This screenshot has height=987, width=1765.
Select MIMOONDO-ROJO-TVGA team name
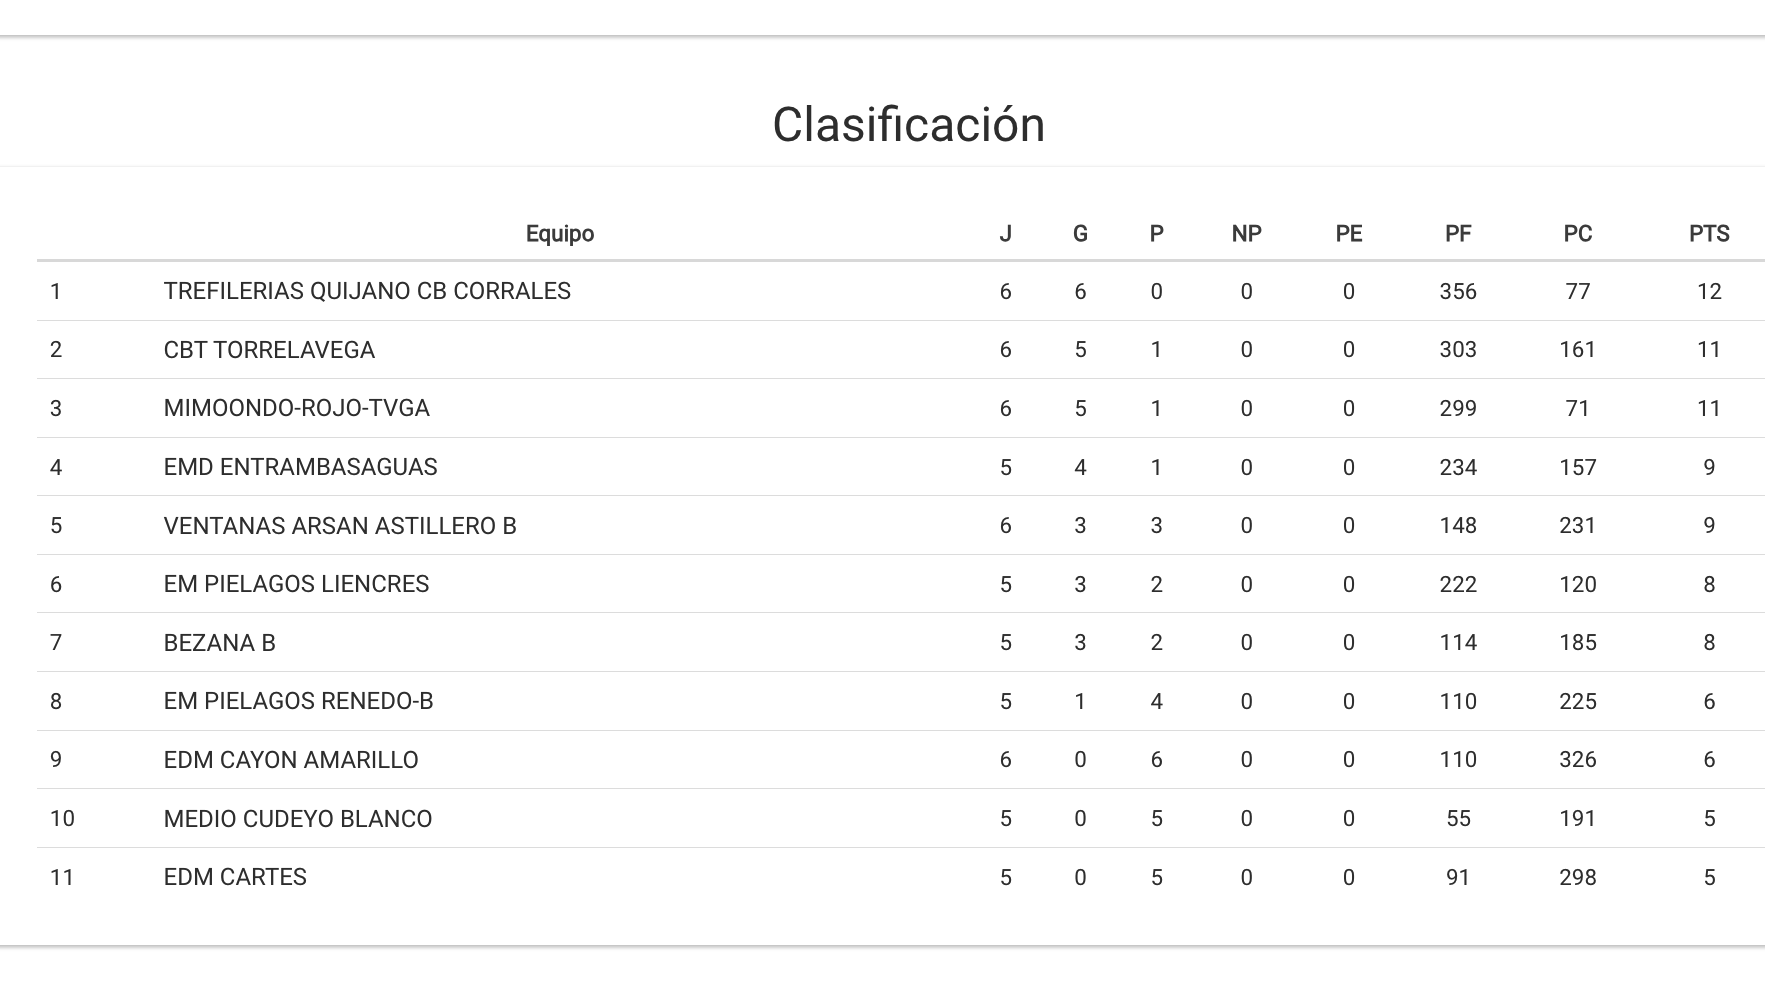296,408
